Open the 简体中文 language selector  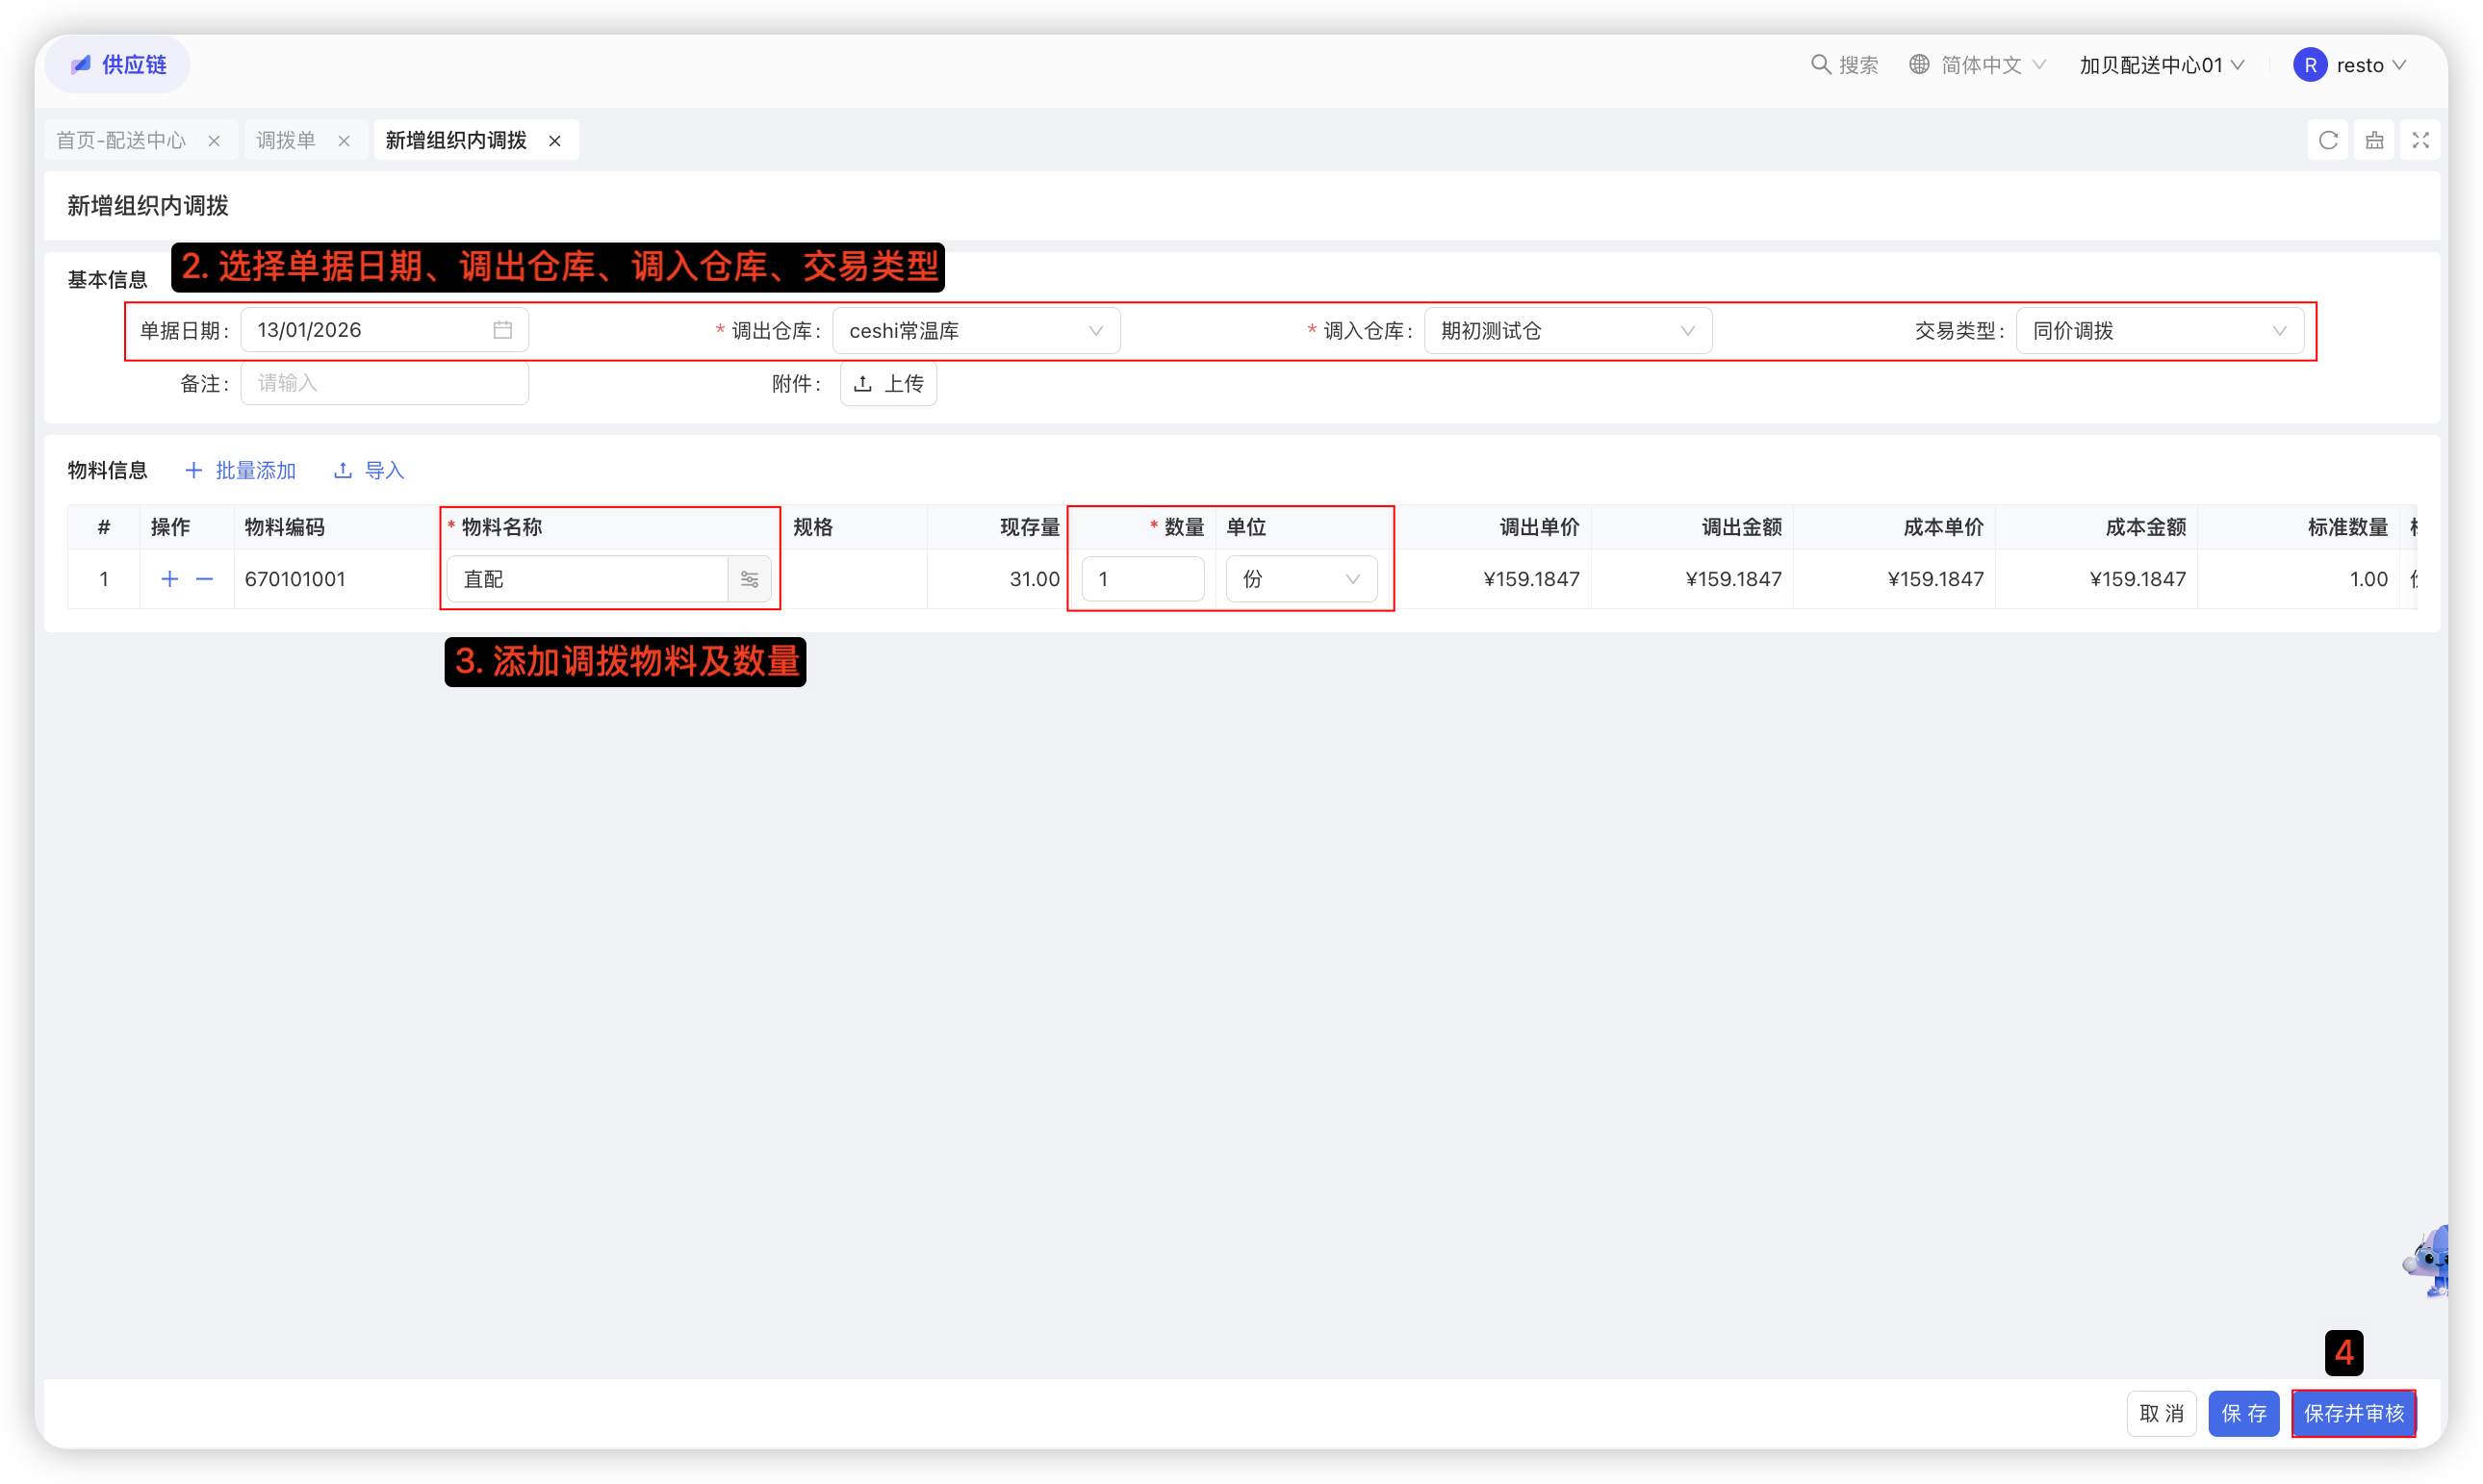click(1979, 65)
